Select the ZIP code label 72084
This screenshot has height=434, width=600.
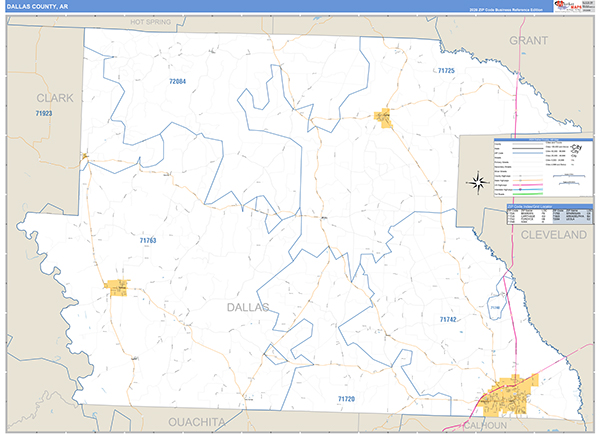[178, 81]
